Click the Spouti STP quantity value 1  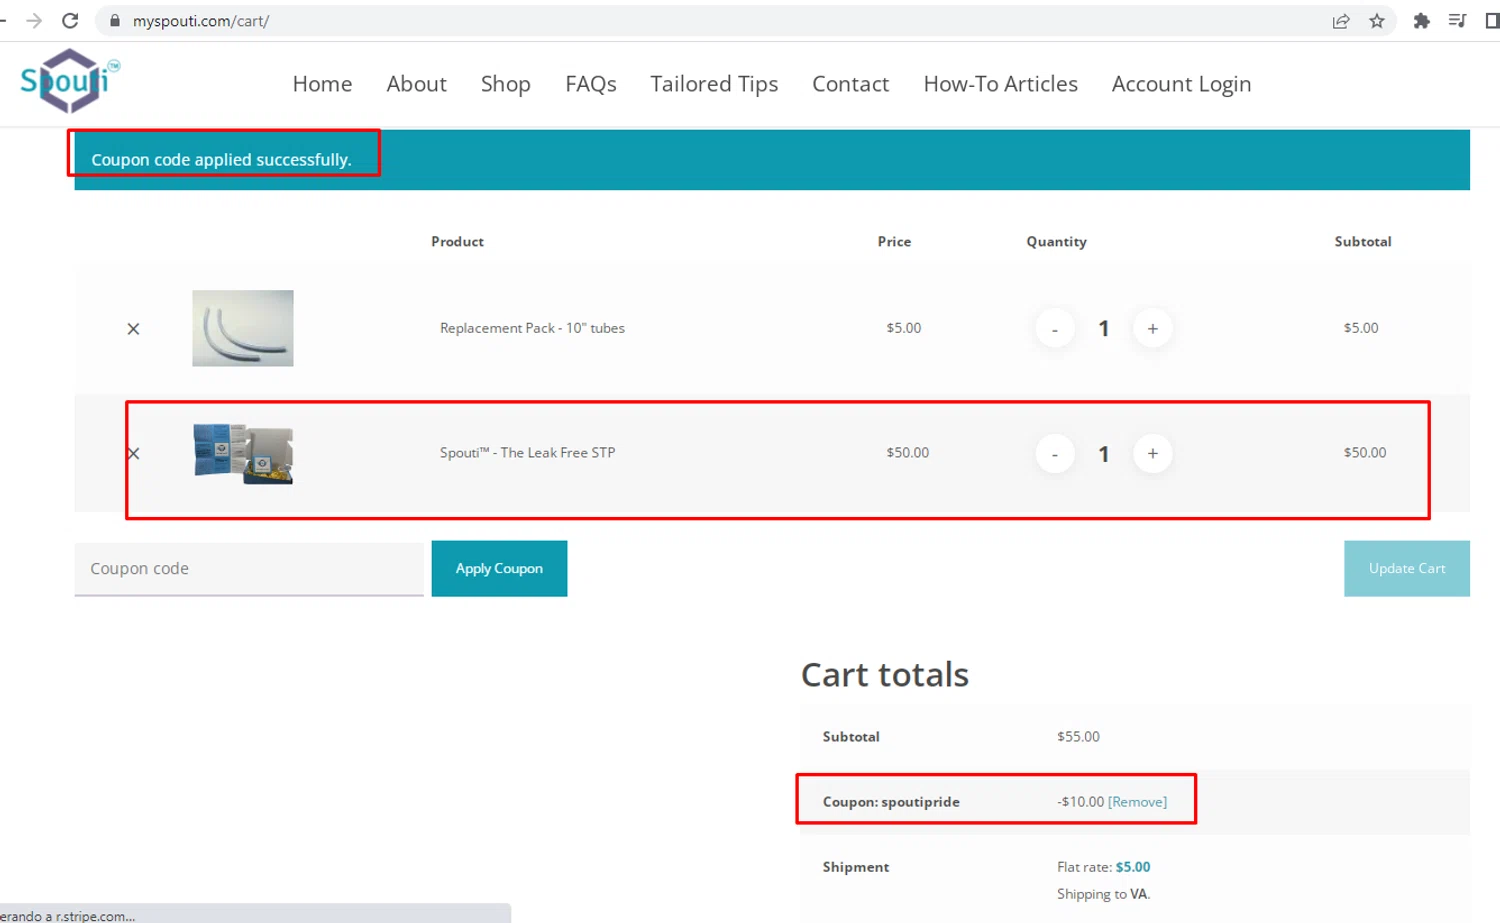coord(1103,453)
